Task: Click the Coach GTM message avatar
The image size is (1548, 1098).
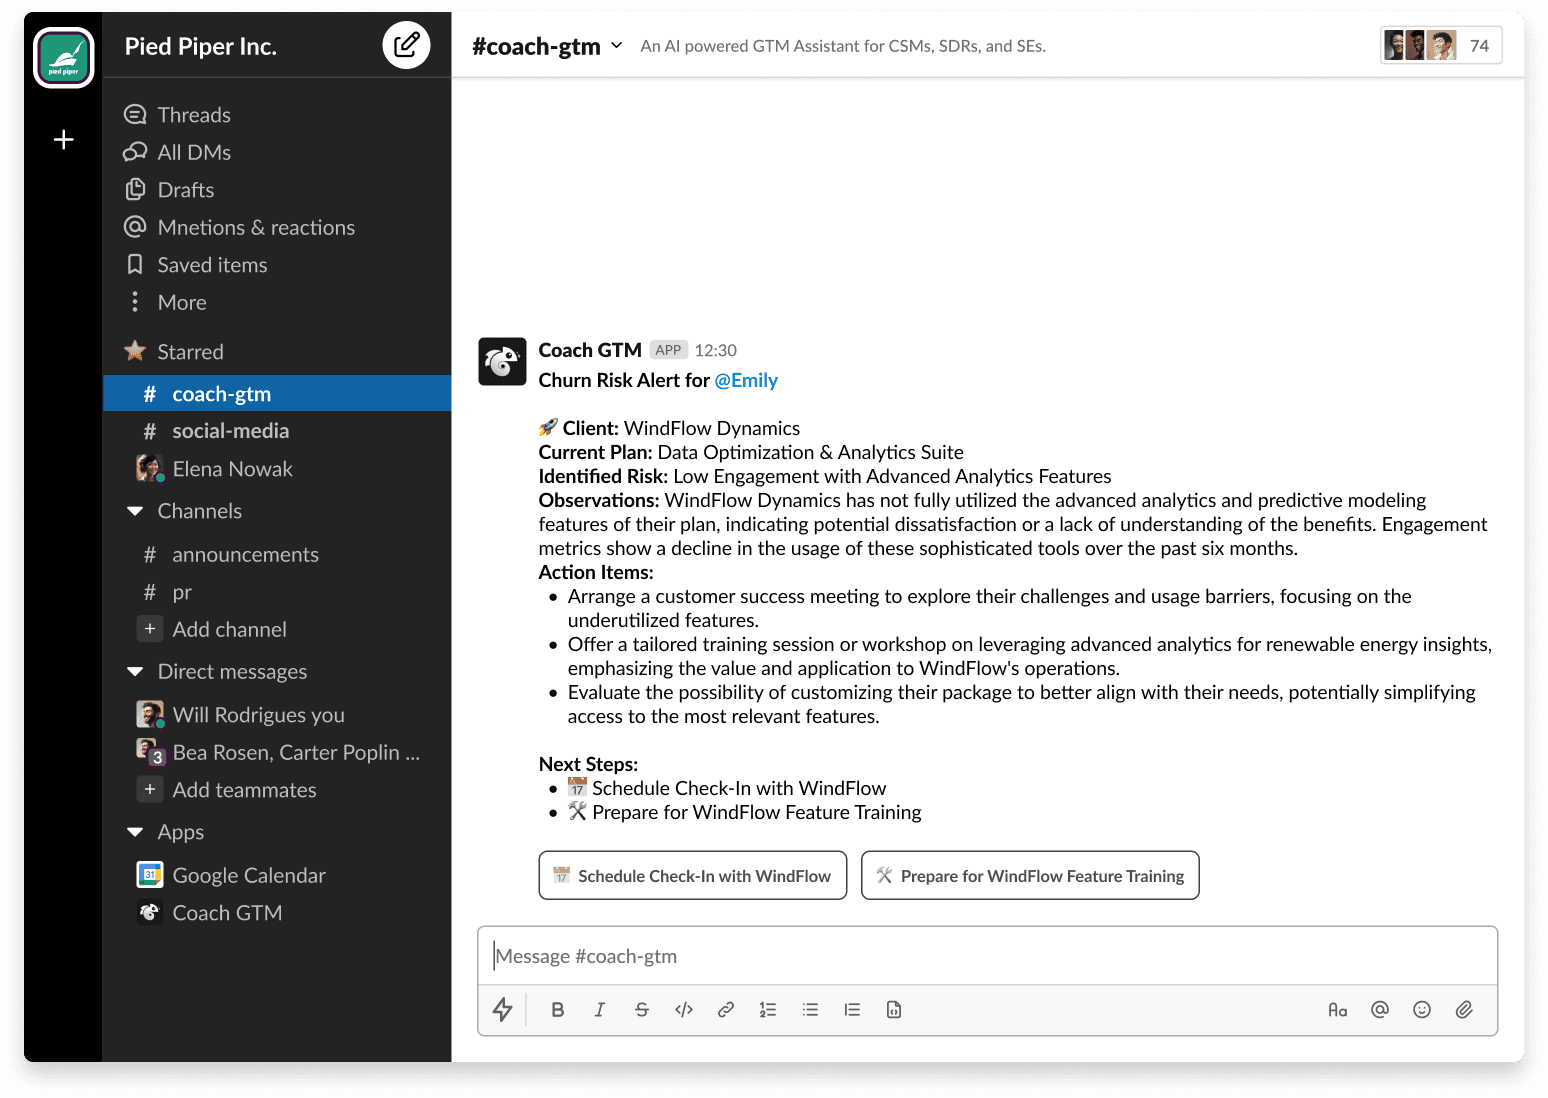Action: (502, 361)
